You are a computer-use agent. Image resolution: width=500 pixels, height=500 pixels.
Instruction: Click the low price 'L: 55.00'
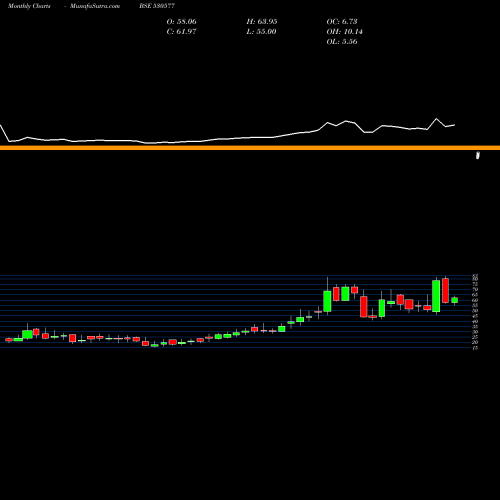[261, 32]
